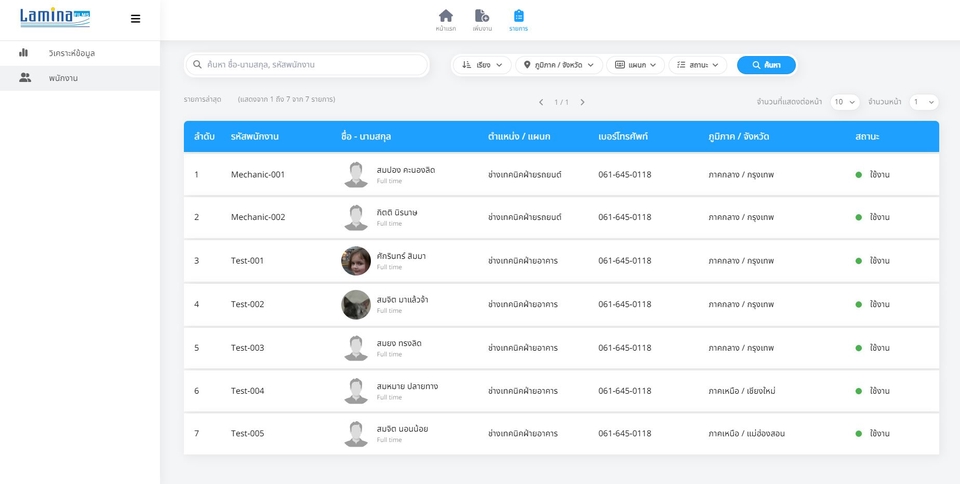Viewport: 960px width, 484px height.
Task: Click employee code Test-005
Action: pyautogui.click(x=247, y=433)
